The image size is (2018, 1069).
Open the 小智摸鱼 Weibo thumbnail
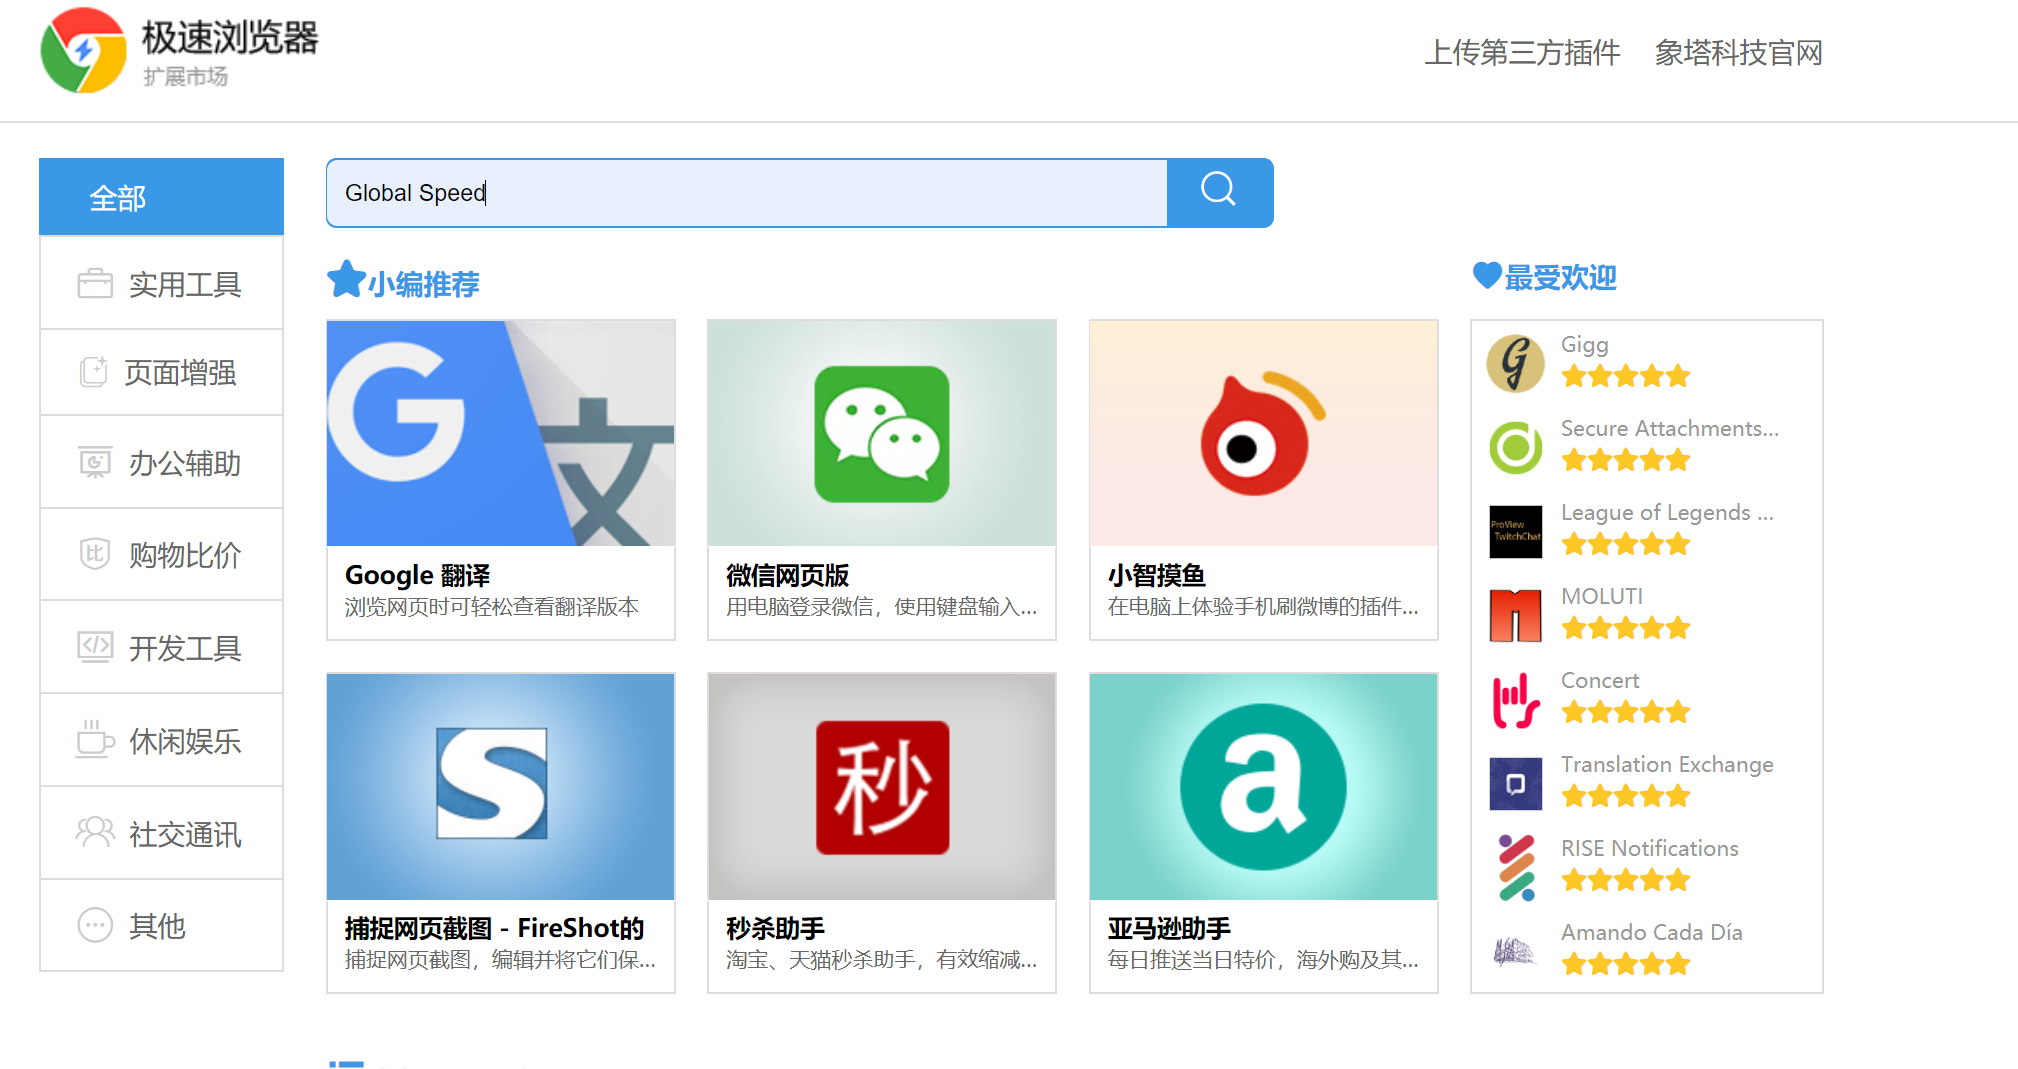pyautogui.click(x=1264, y=433)
